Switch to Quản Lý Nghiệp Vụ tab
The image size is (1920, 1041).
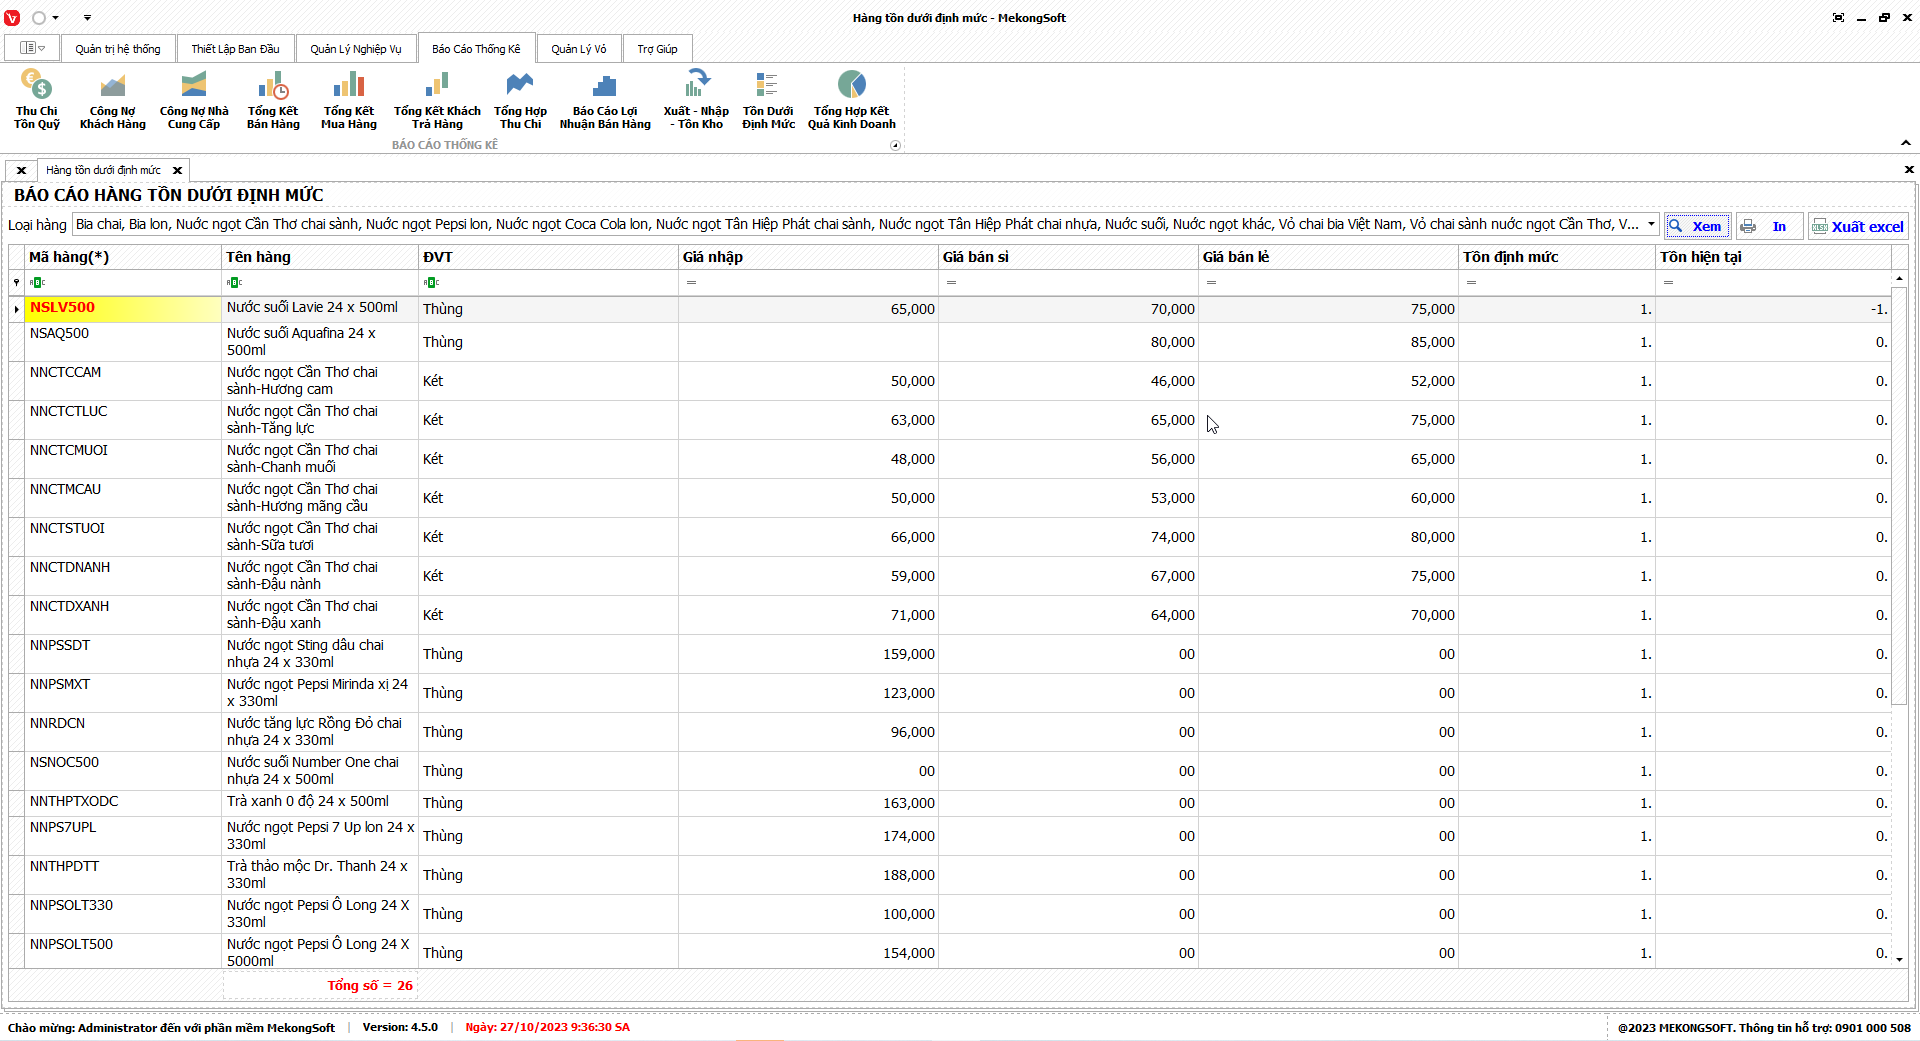pos(355,49)
